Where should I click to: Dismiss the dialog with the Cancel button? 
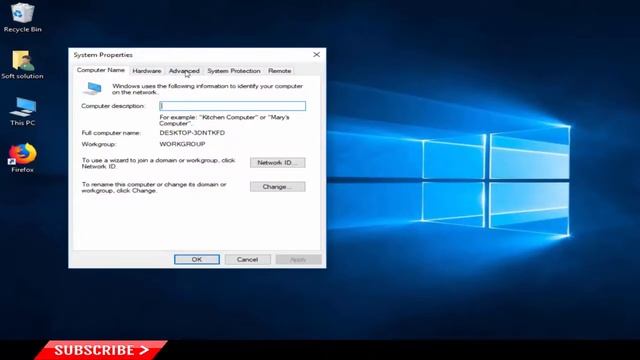pos(247,260)
